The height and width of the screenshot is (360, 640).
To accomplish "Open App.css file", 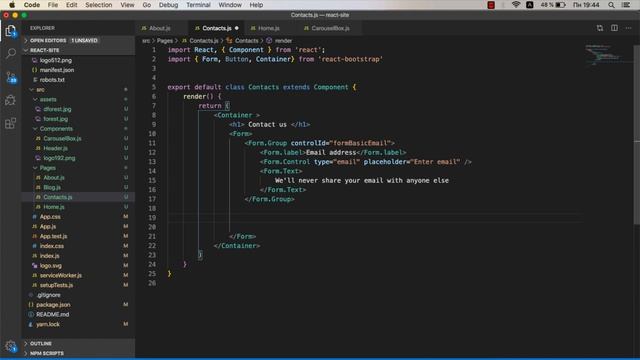I will click(78, 217).
